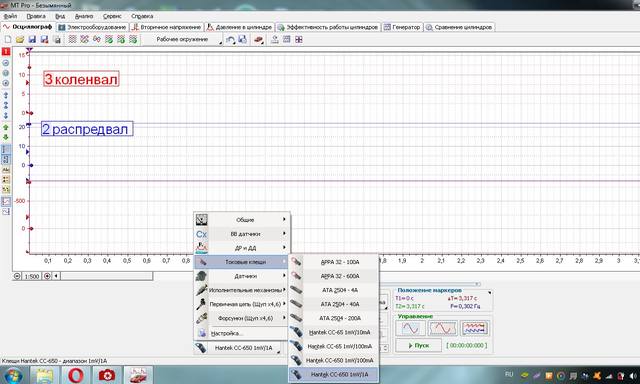Create a new file with the blank page icon
The width and height of the screenshot is (640, 384).
click(x=8, y=40)
